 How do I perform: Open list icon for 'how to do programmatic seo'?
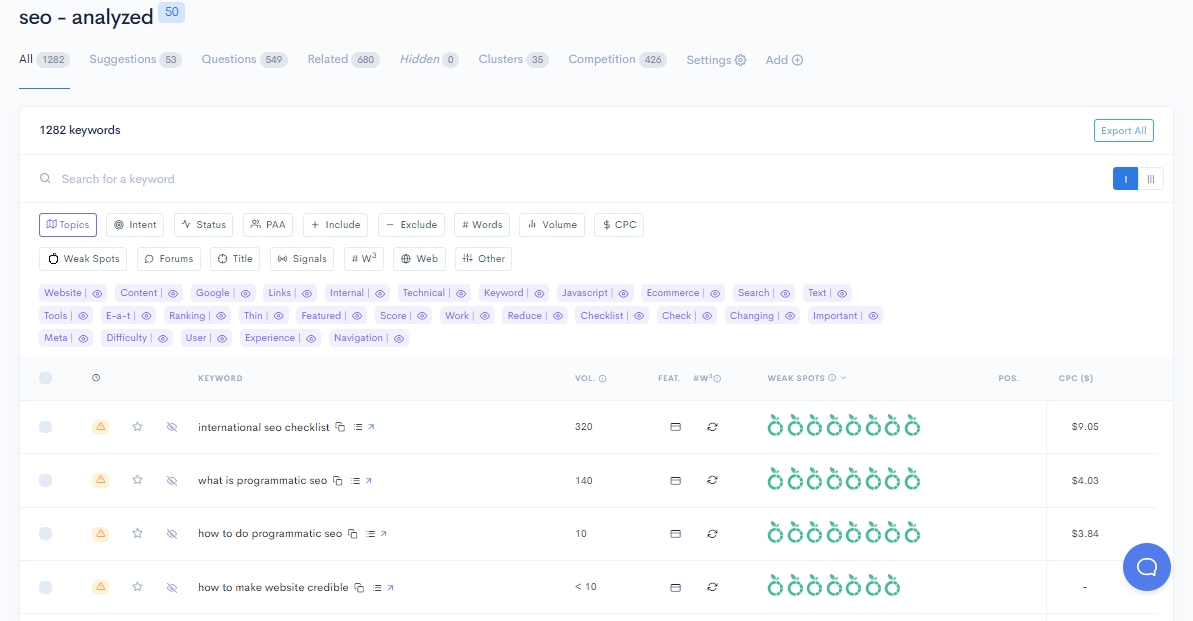tap(371, 533)
